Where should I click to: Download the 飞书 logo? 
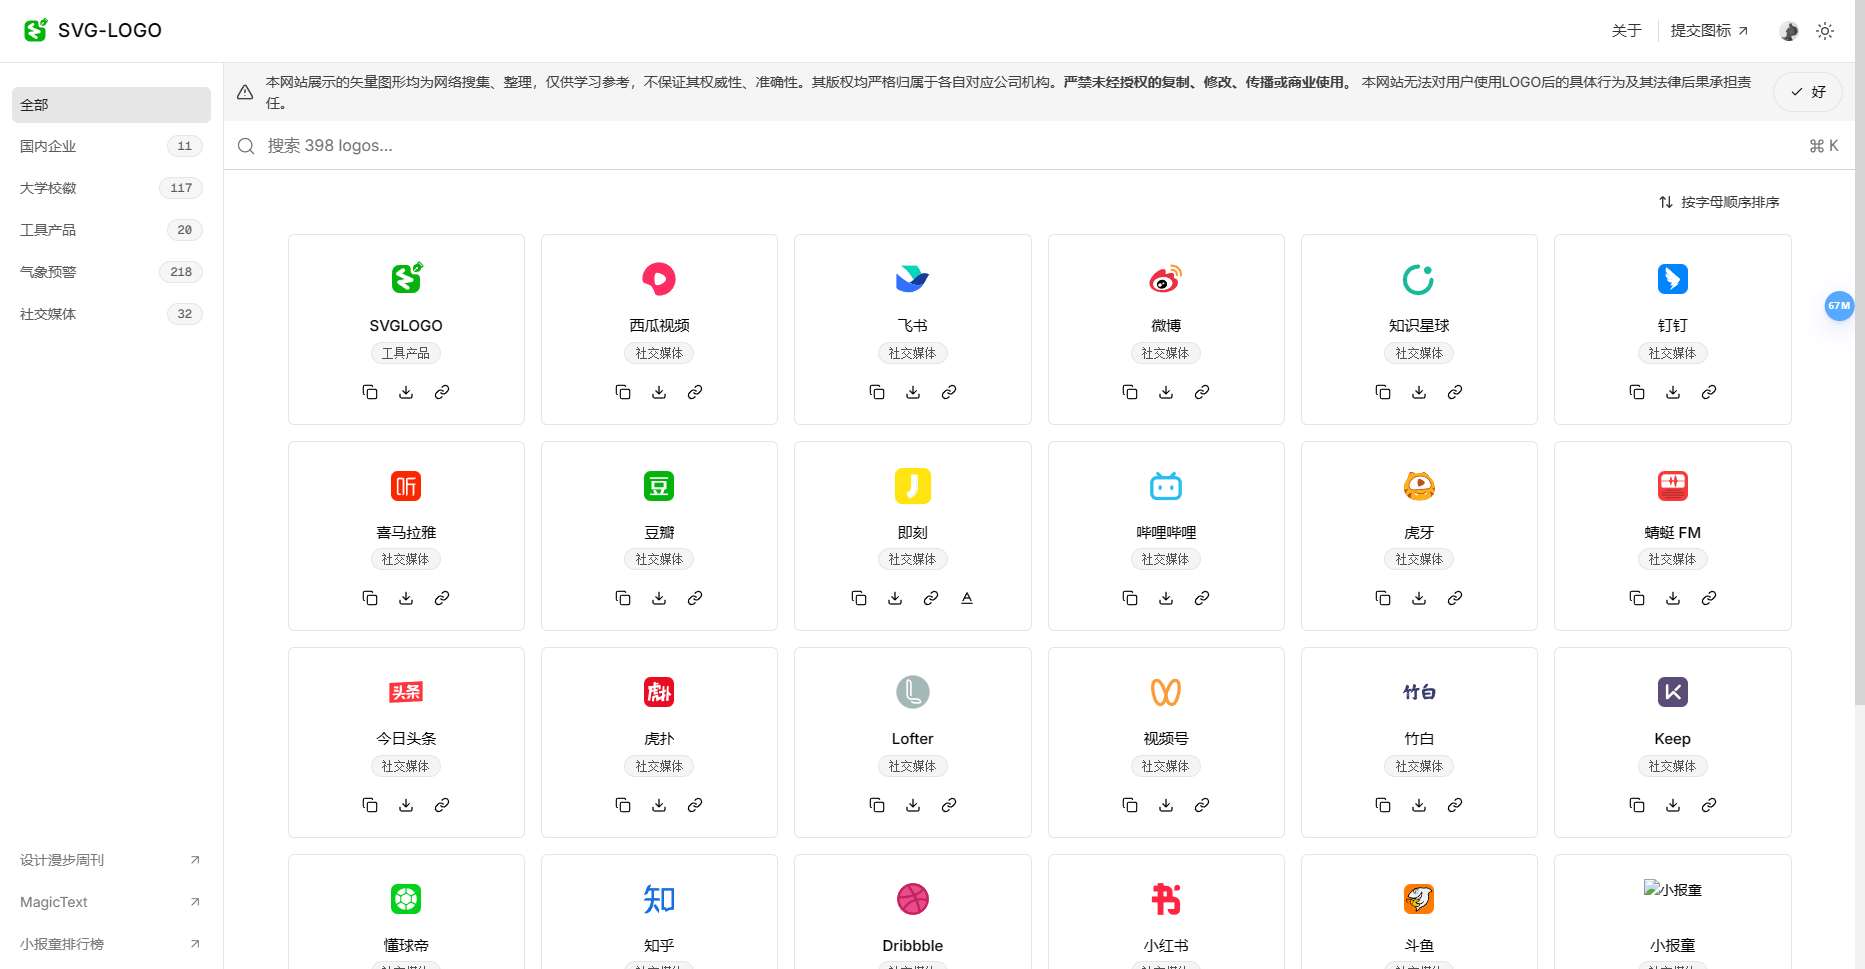tap(913, 392)
